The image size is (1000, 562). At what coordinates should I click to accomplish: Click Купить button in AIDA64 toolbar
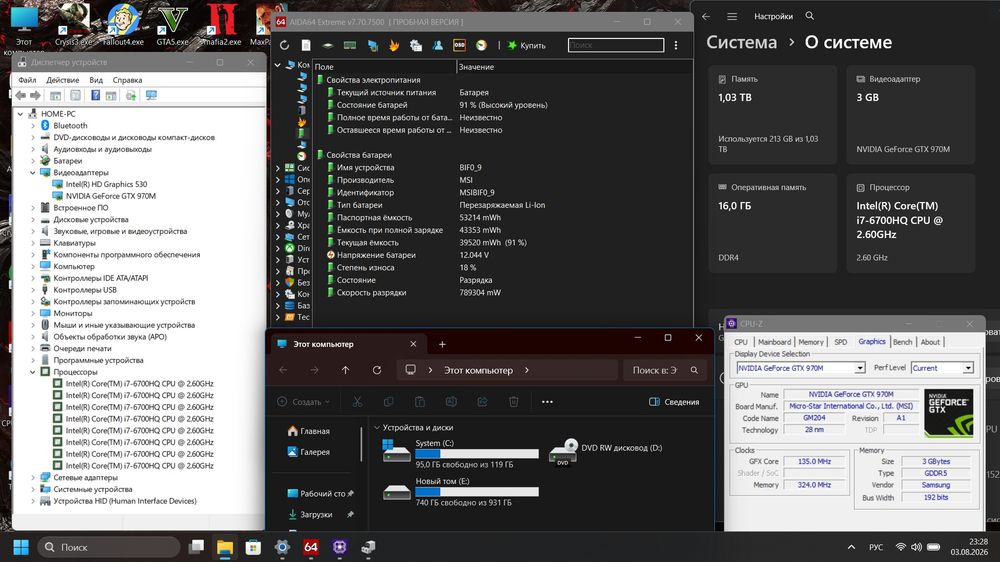(x=527, y=45)
